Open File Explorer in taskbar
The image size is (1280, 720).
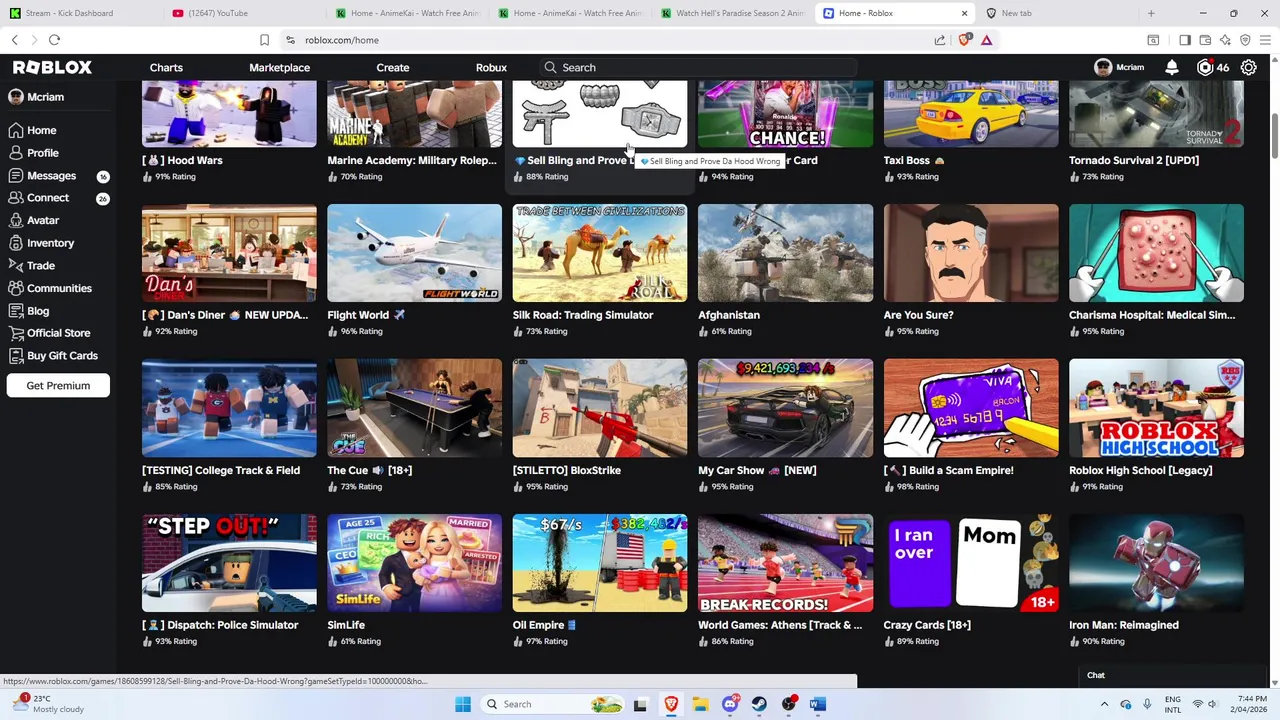click(x=700, y=704)
